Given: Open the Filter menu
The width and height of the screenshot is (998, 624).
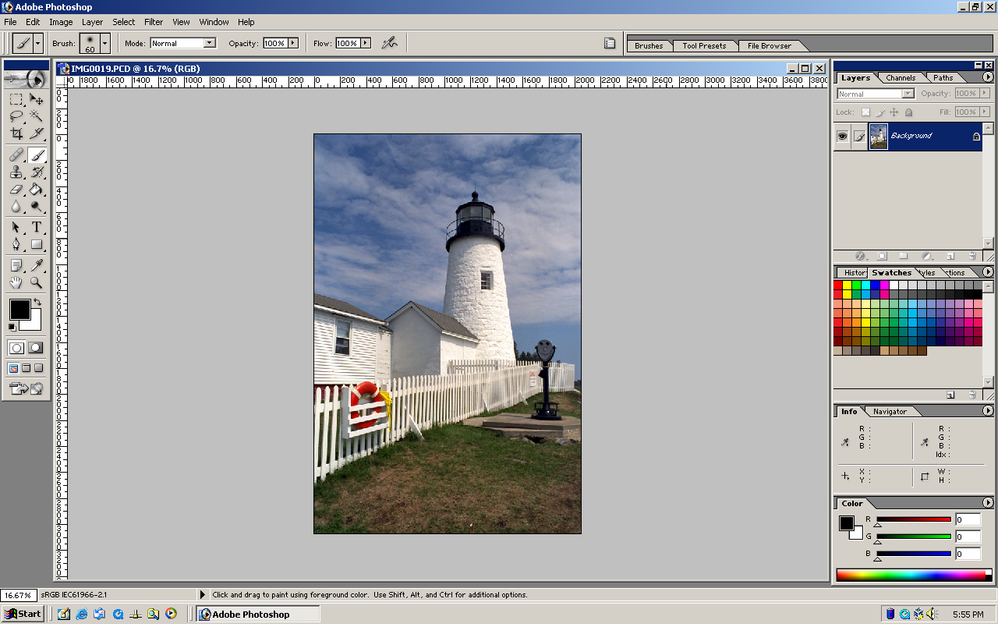Looking at the screenshot, I should point(153,22).
